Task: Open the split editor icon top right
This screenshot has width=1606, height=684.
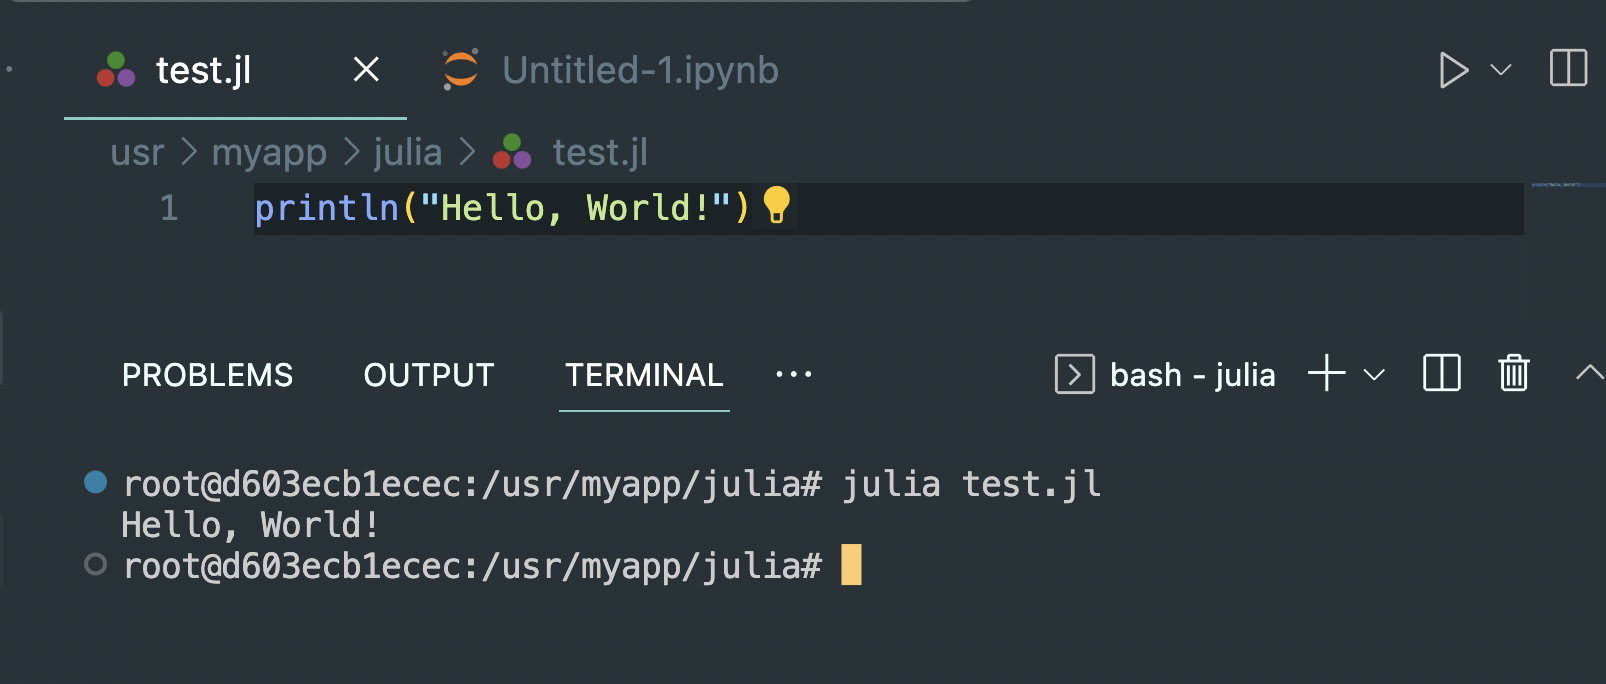Action: [1568, 70]
